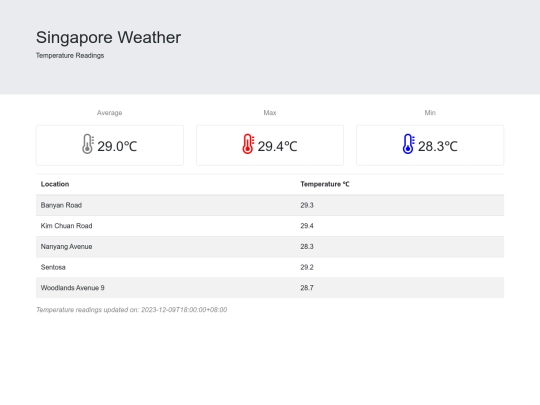The width and height of the screenshot is (540, 405).
Task: Select the Kim Chuan Road row name
Action: (x=66, y=226)
